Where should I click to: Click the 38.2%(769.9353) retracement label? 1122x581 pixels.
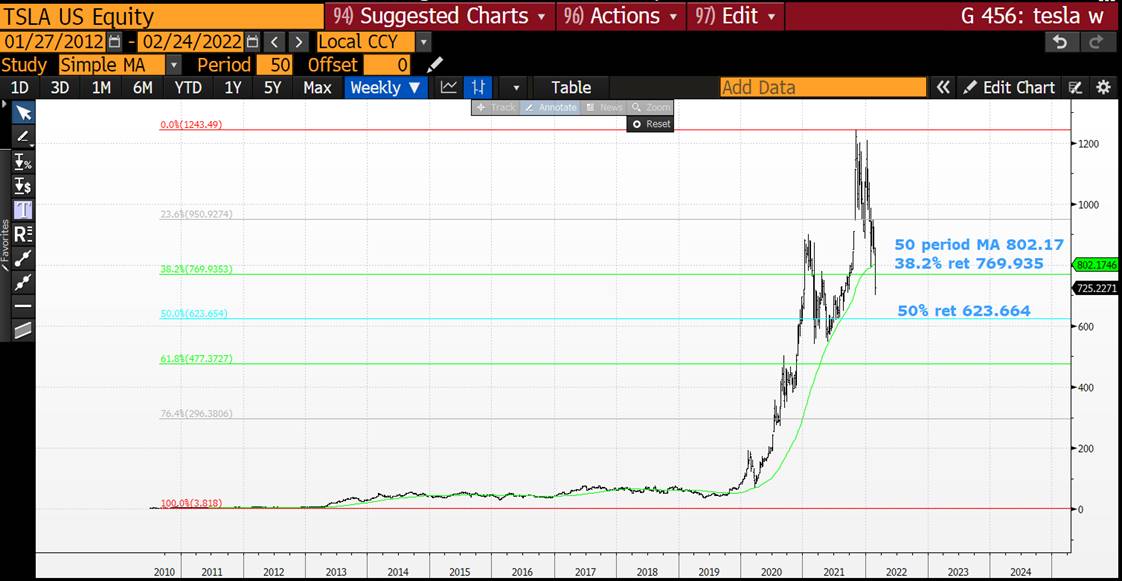[x=196, y=269]
